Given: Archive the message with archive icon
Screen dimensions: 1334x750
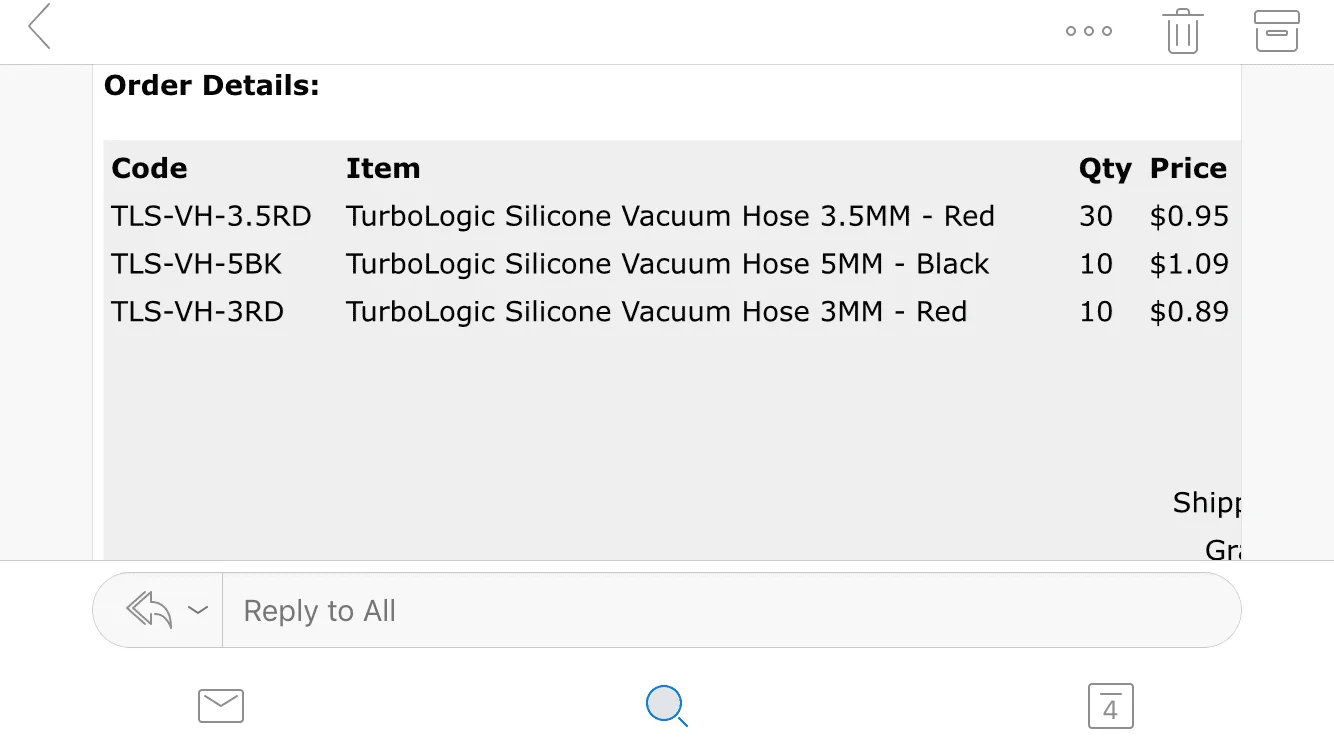Looking at the screenshot, I should coord(1276,31).
